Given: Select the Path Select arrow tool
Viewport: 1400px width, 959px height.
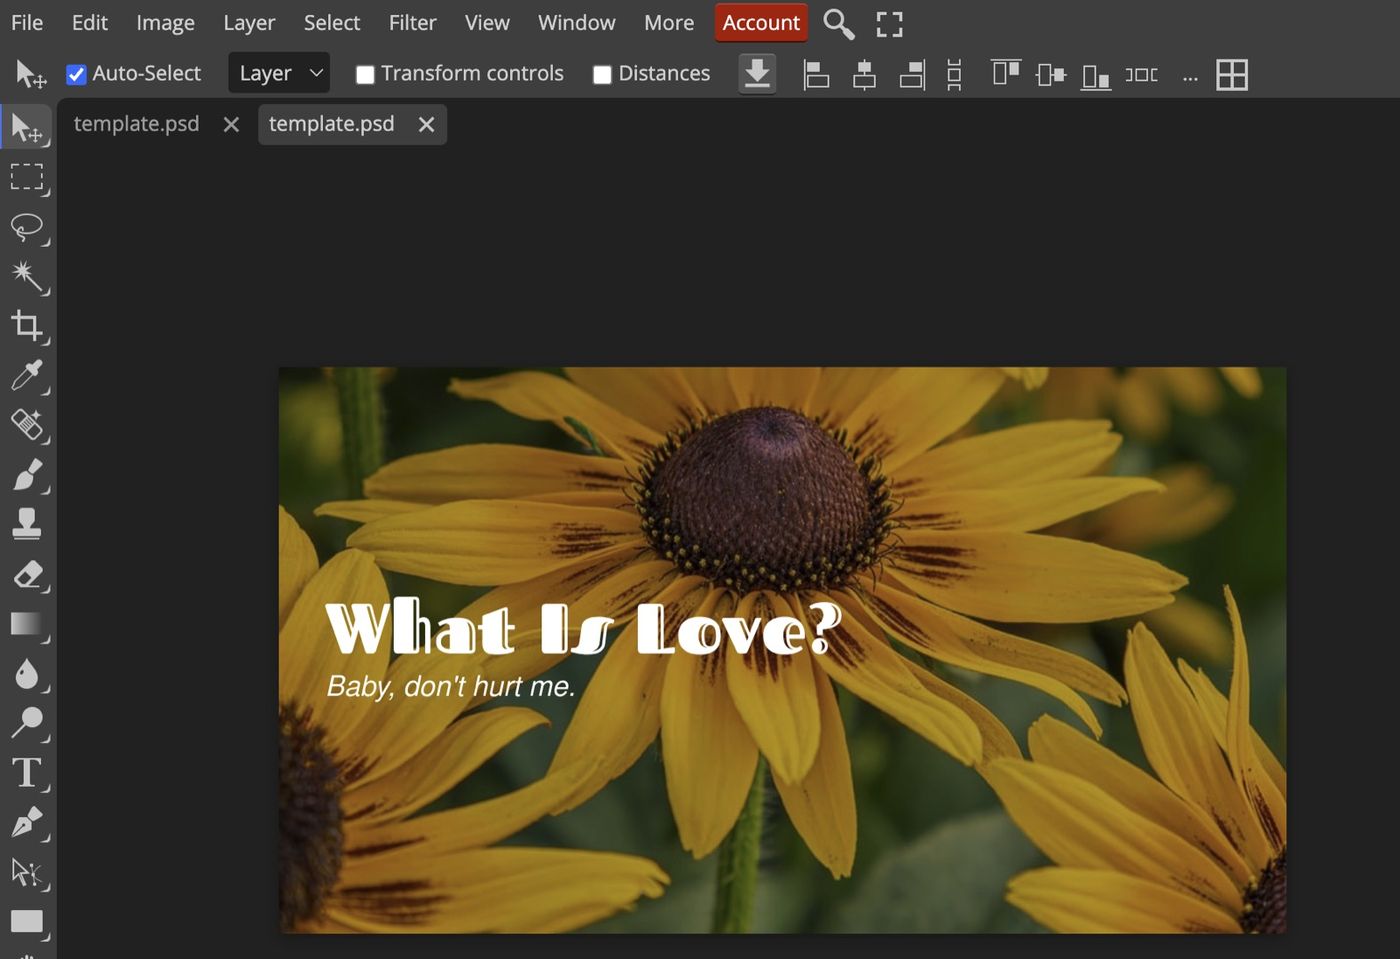Looking at the screenshot, I should (27, 872).
